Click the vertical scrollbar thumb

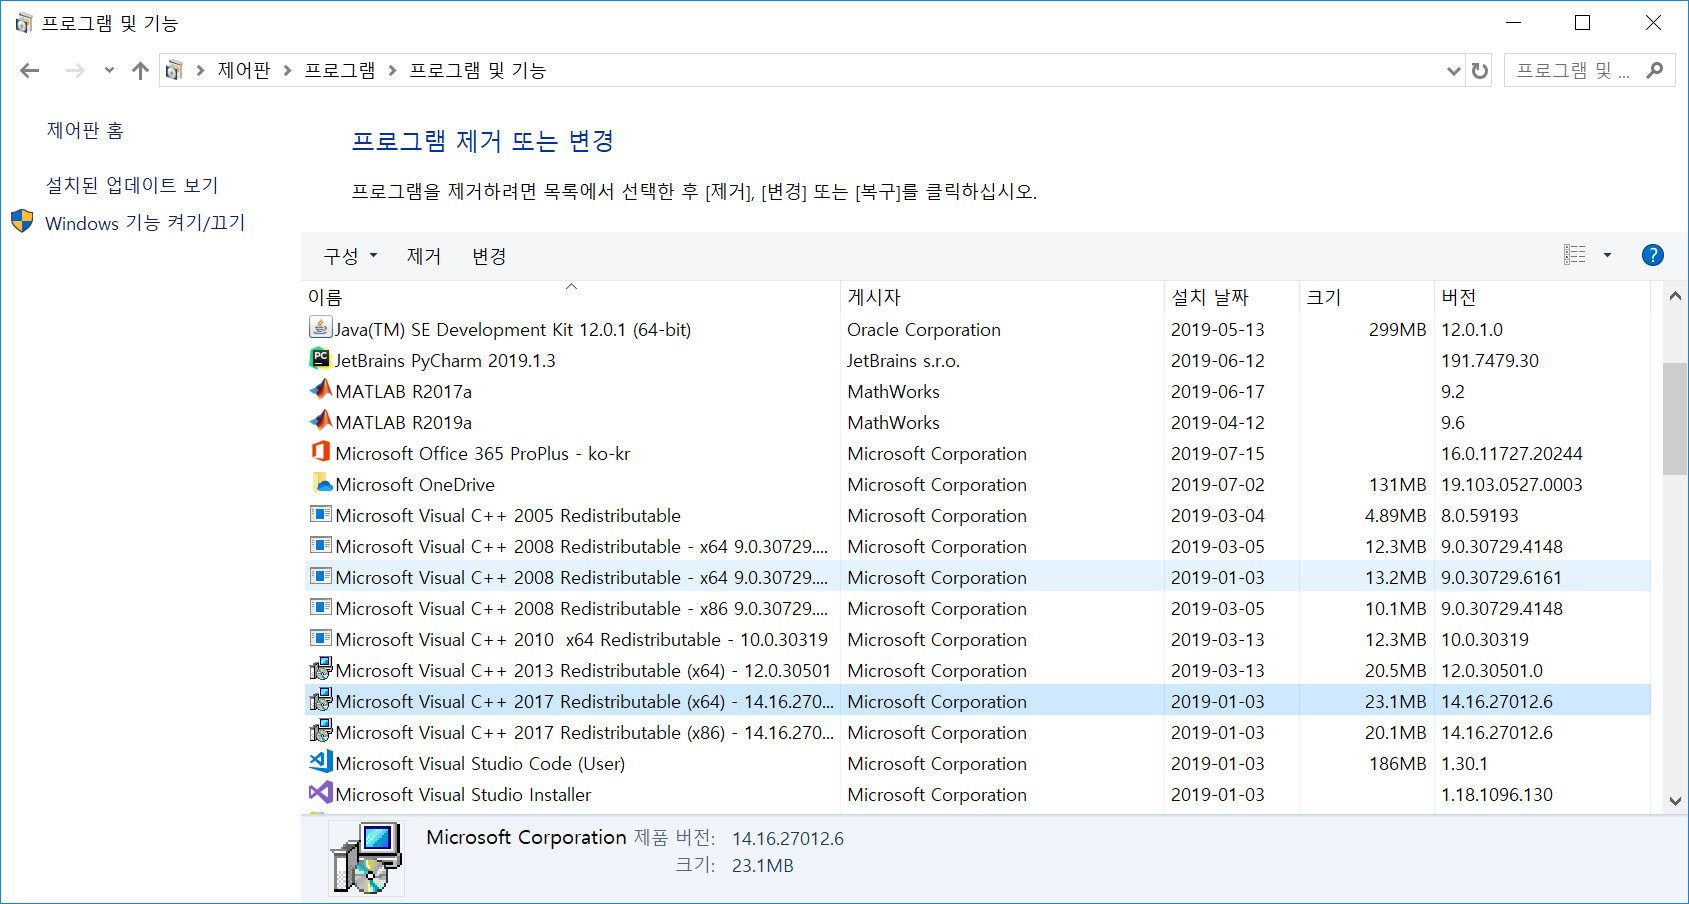(x=1675, y=418)
